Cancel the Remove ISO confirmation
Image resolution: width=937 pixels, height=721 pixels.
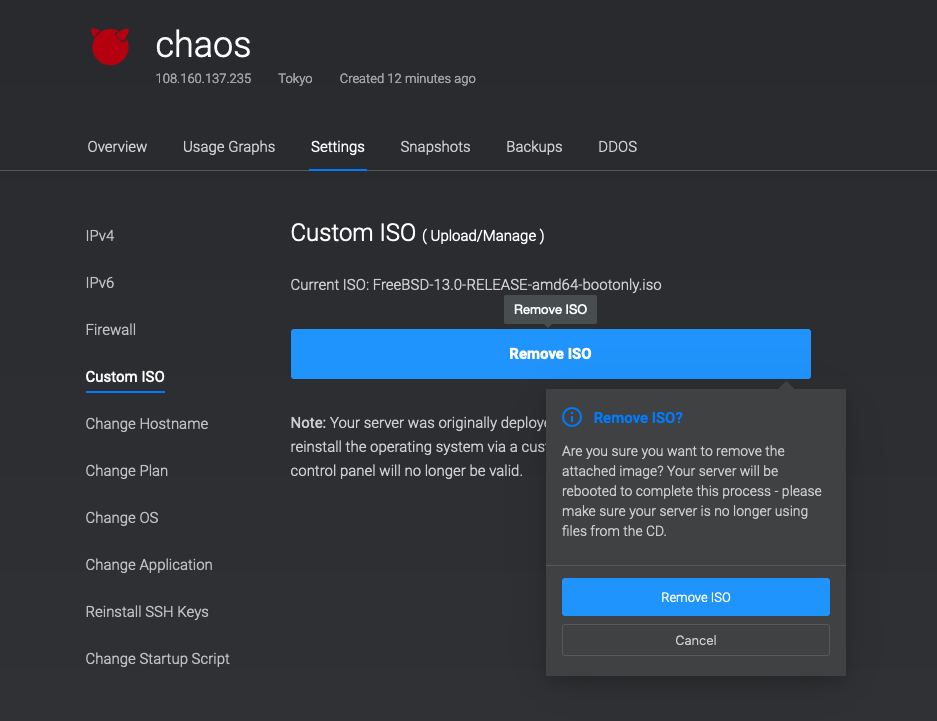696,640
